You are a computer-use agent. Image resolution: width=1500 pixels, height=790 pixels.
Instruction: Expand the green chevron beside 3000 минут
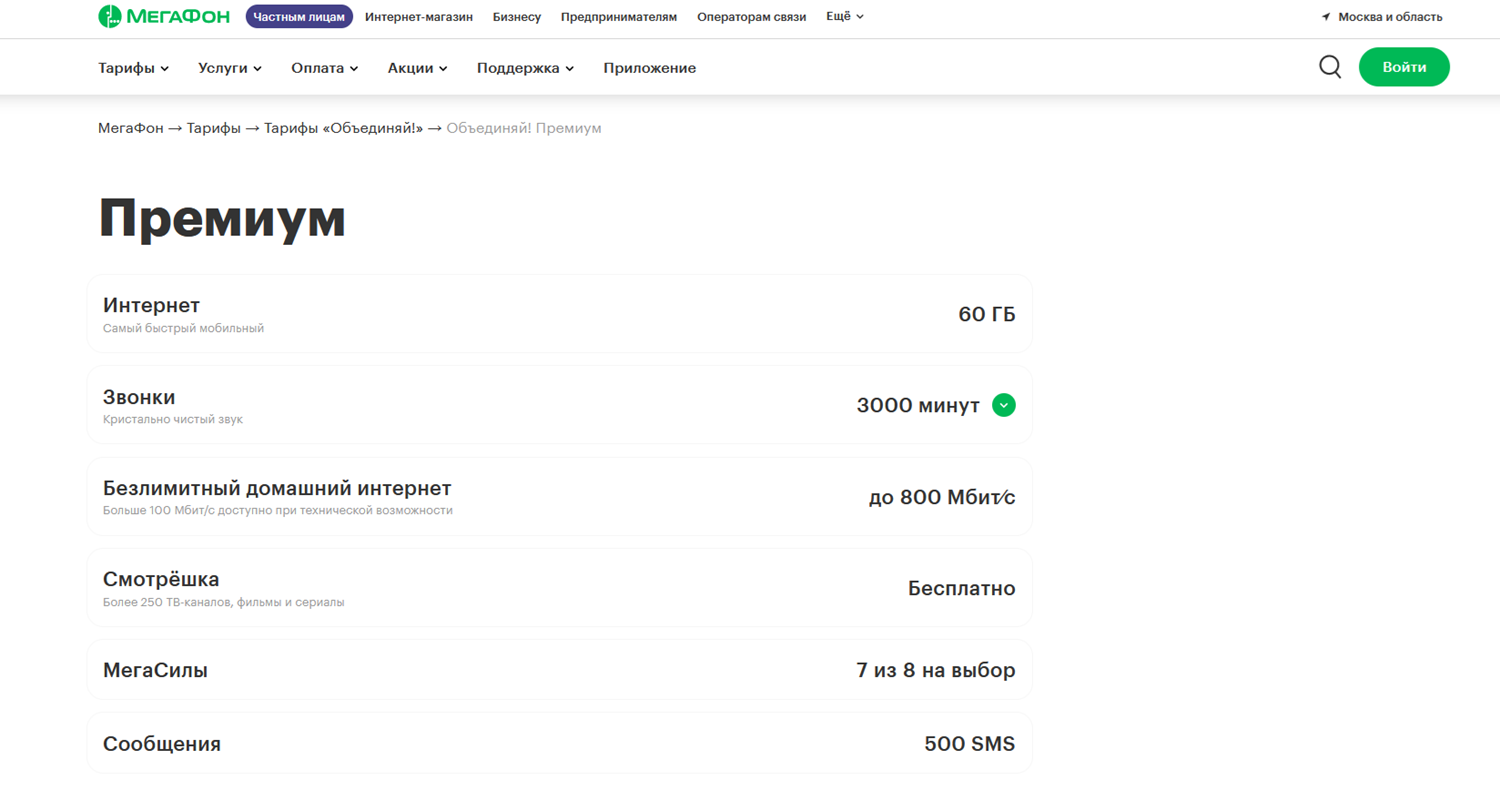pos(1004,405)
